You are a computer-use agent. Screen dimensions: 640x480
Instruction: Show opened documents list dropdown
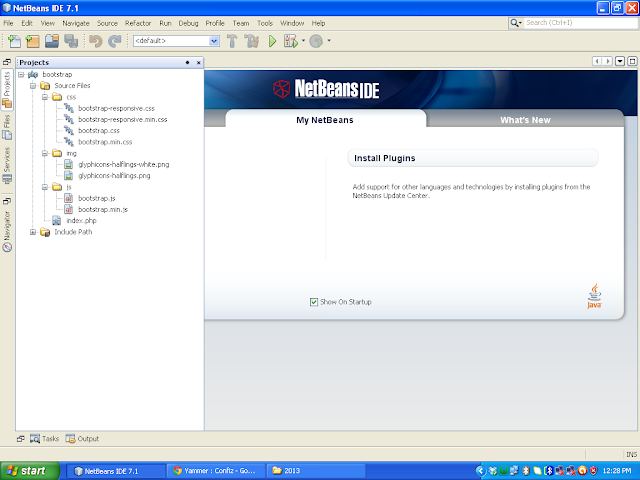(620, 61)
